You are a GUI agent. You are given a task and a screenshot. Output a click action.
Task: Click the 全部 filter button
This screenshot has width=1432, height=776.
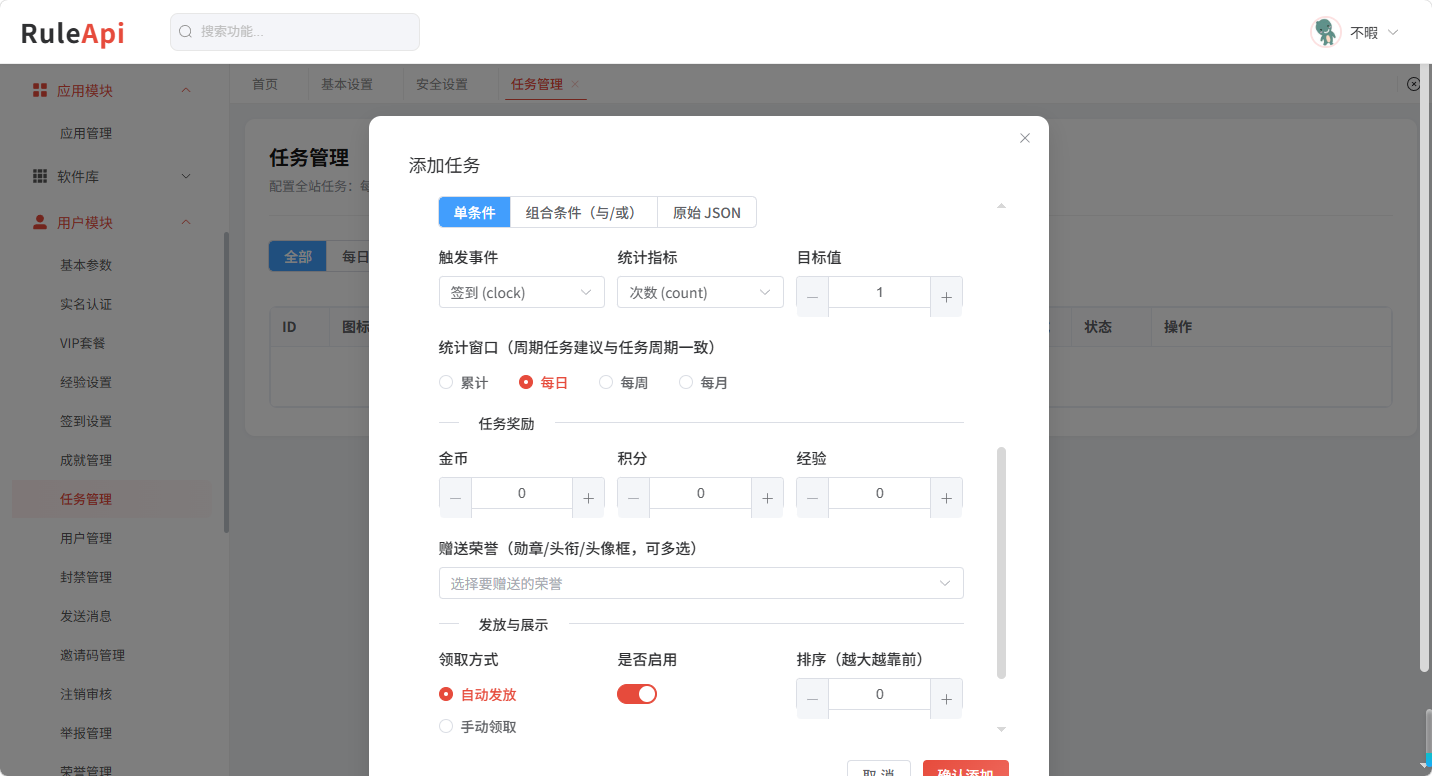tap(298, 256)
